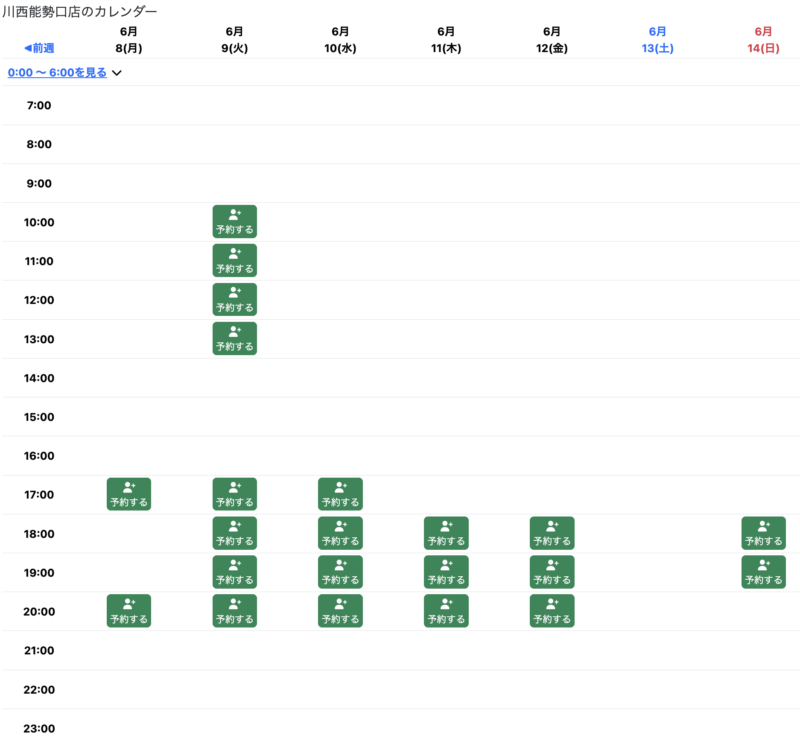
Task: Choose June 11 Thursday 20:00 booking
Action: [x=446, y=611]
